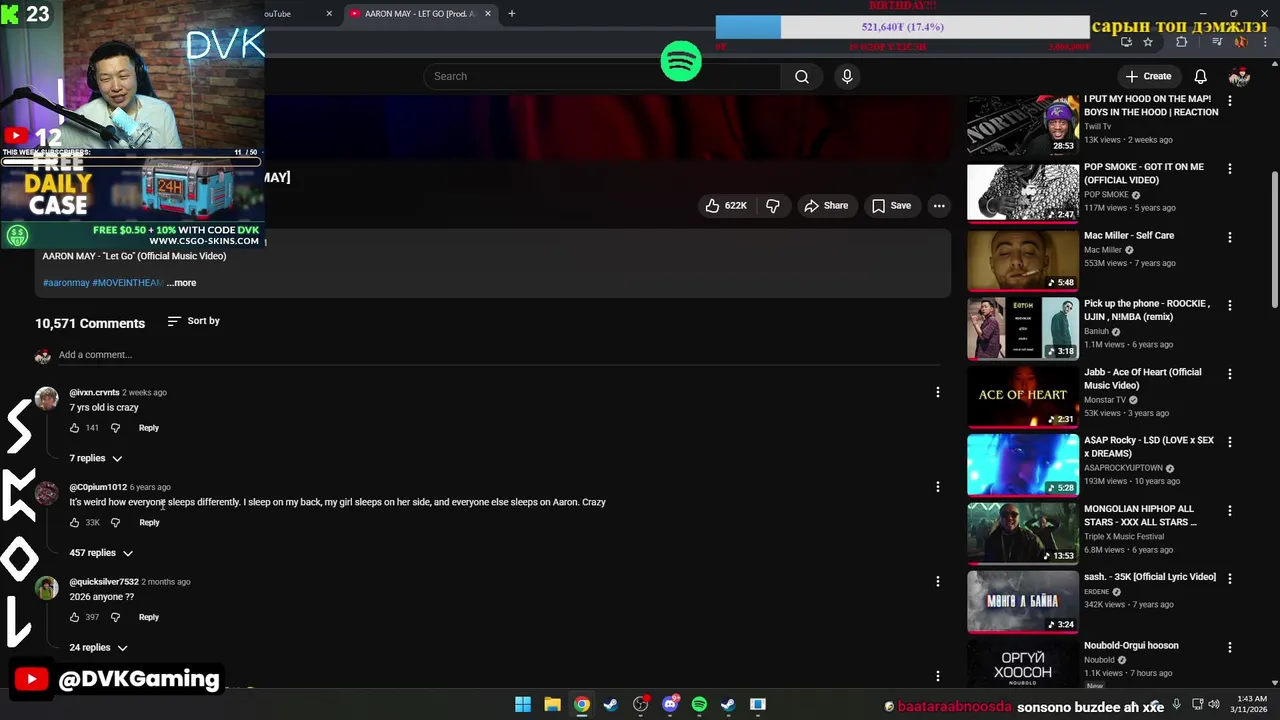The image size is (1280, 720).
Task: Install page as app icon in address bar
Action: pos(1126,42)
